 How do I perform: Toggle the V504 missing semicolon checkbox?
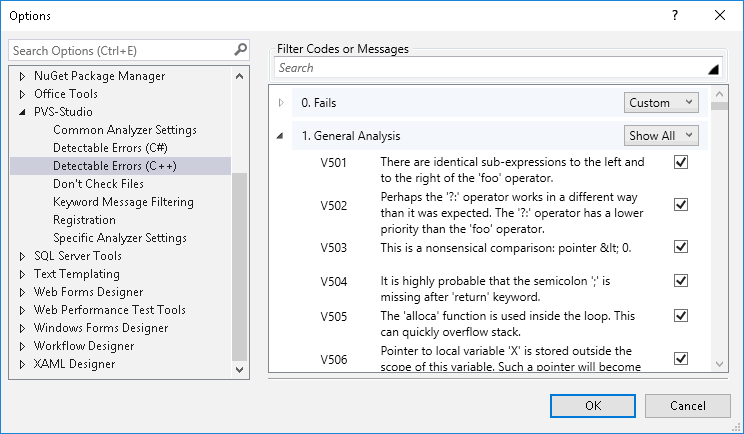(x=681, y=282)
